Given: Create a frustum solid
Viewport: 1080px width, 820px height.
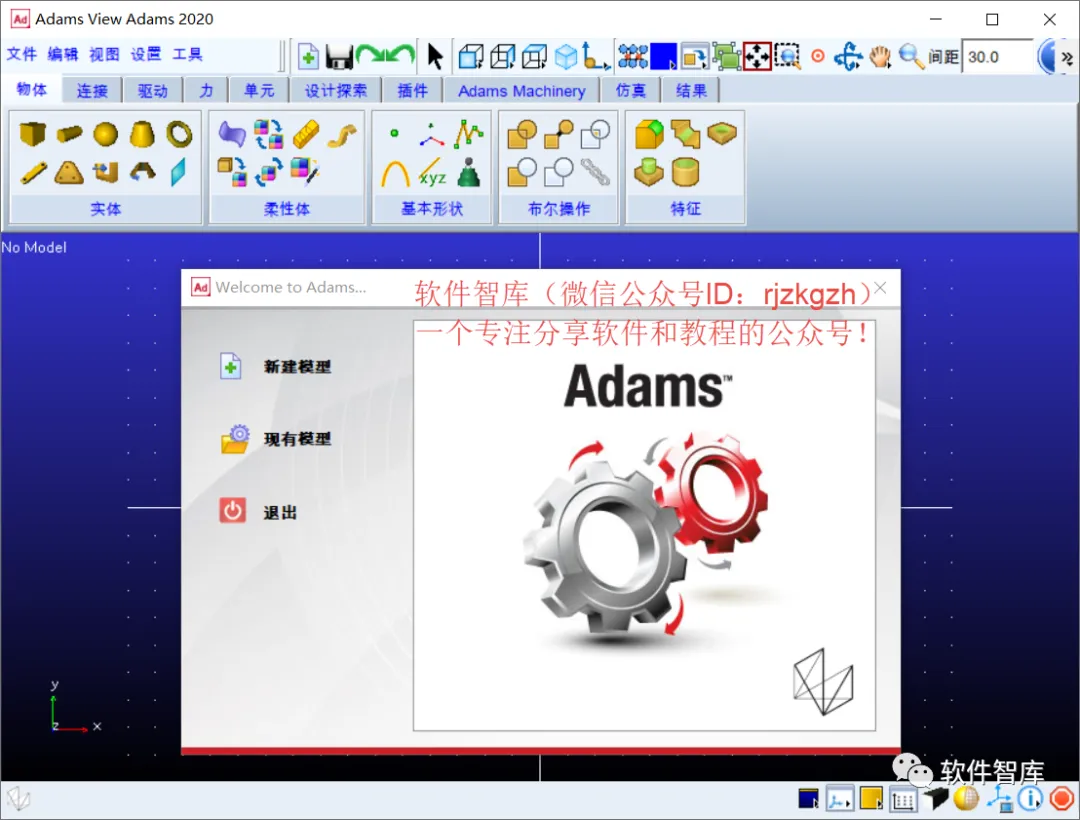Looking at the screenshot, I should [142, 134].
